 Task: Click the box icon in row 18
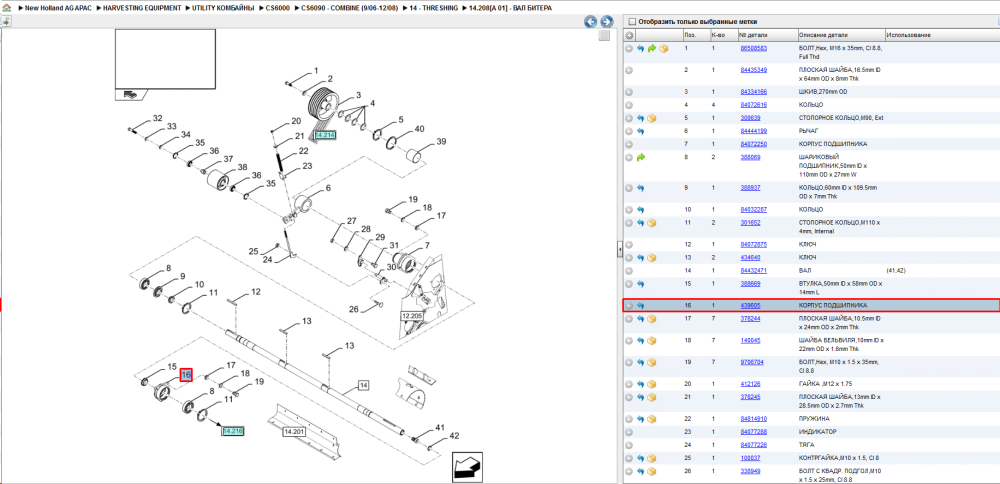pos(652,341)
